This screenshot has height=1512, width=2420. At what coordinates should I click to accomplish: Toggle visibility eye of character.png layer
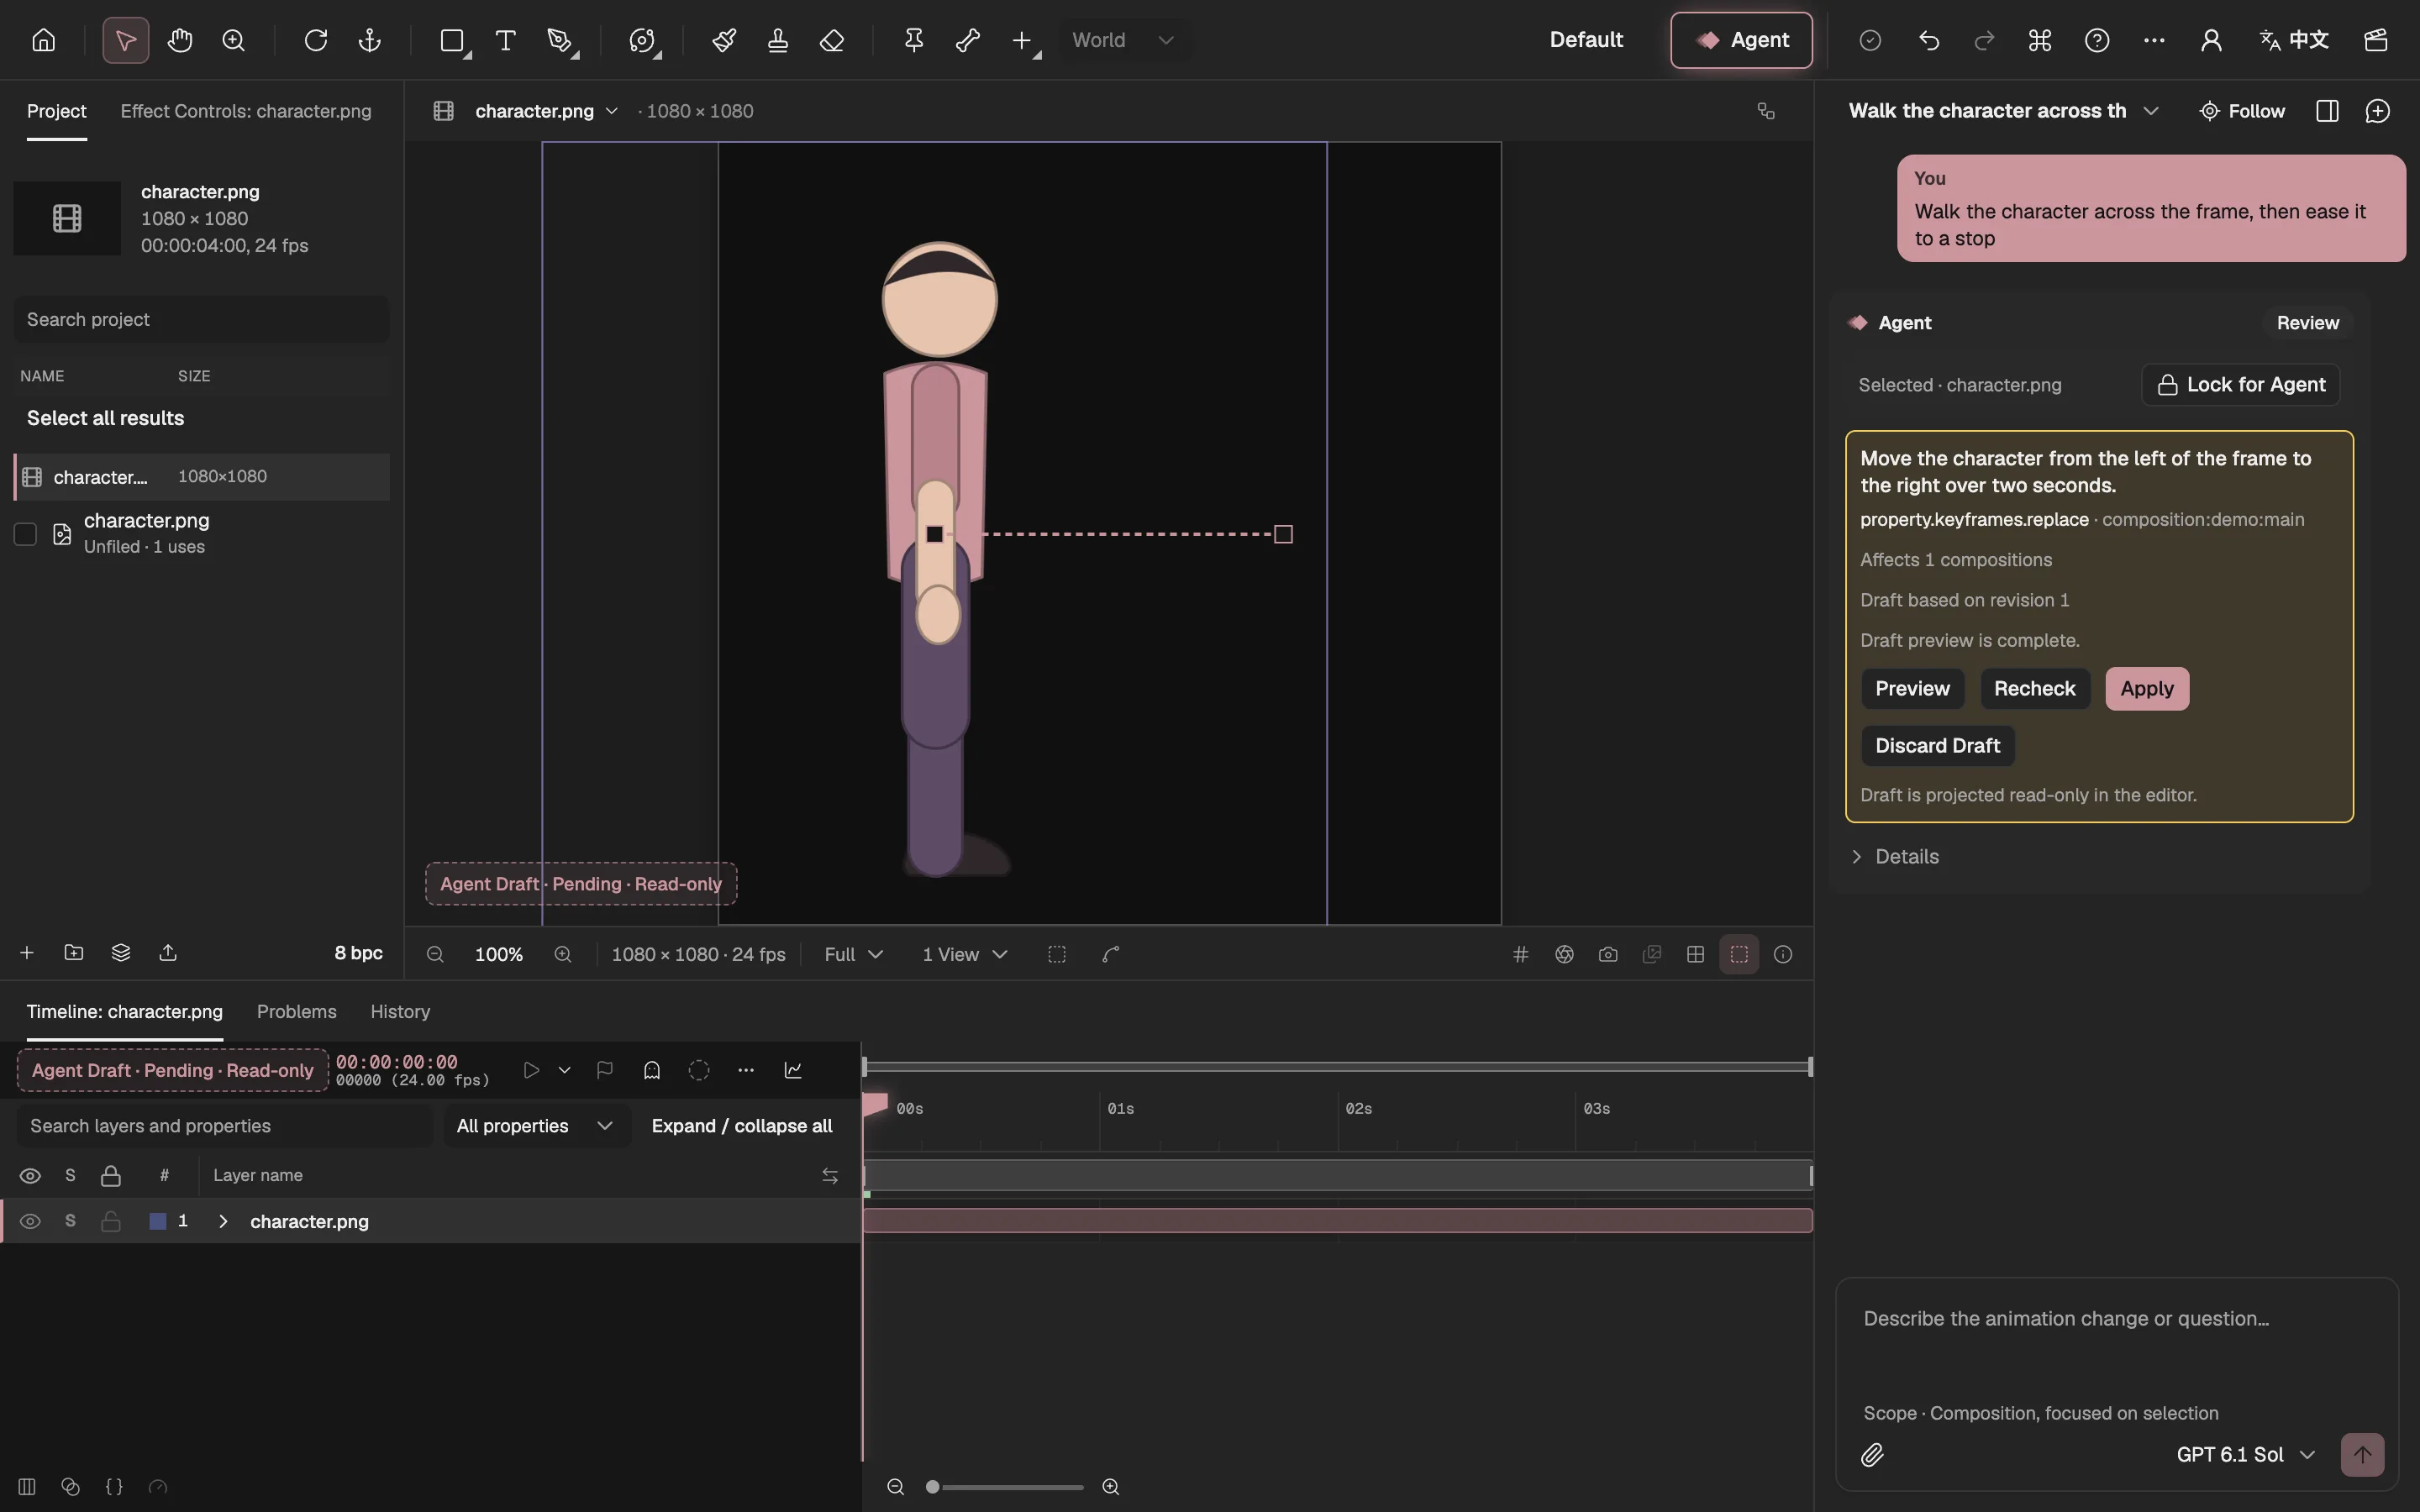pyautogui.click(x=30, y=1221)
